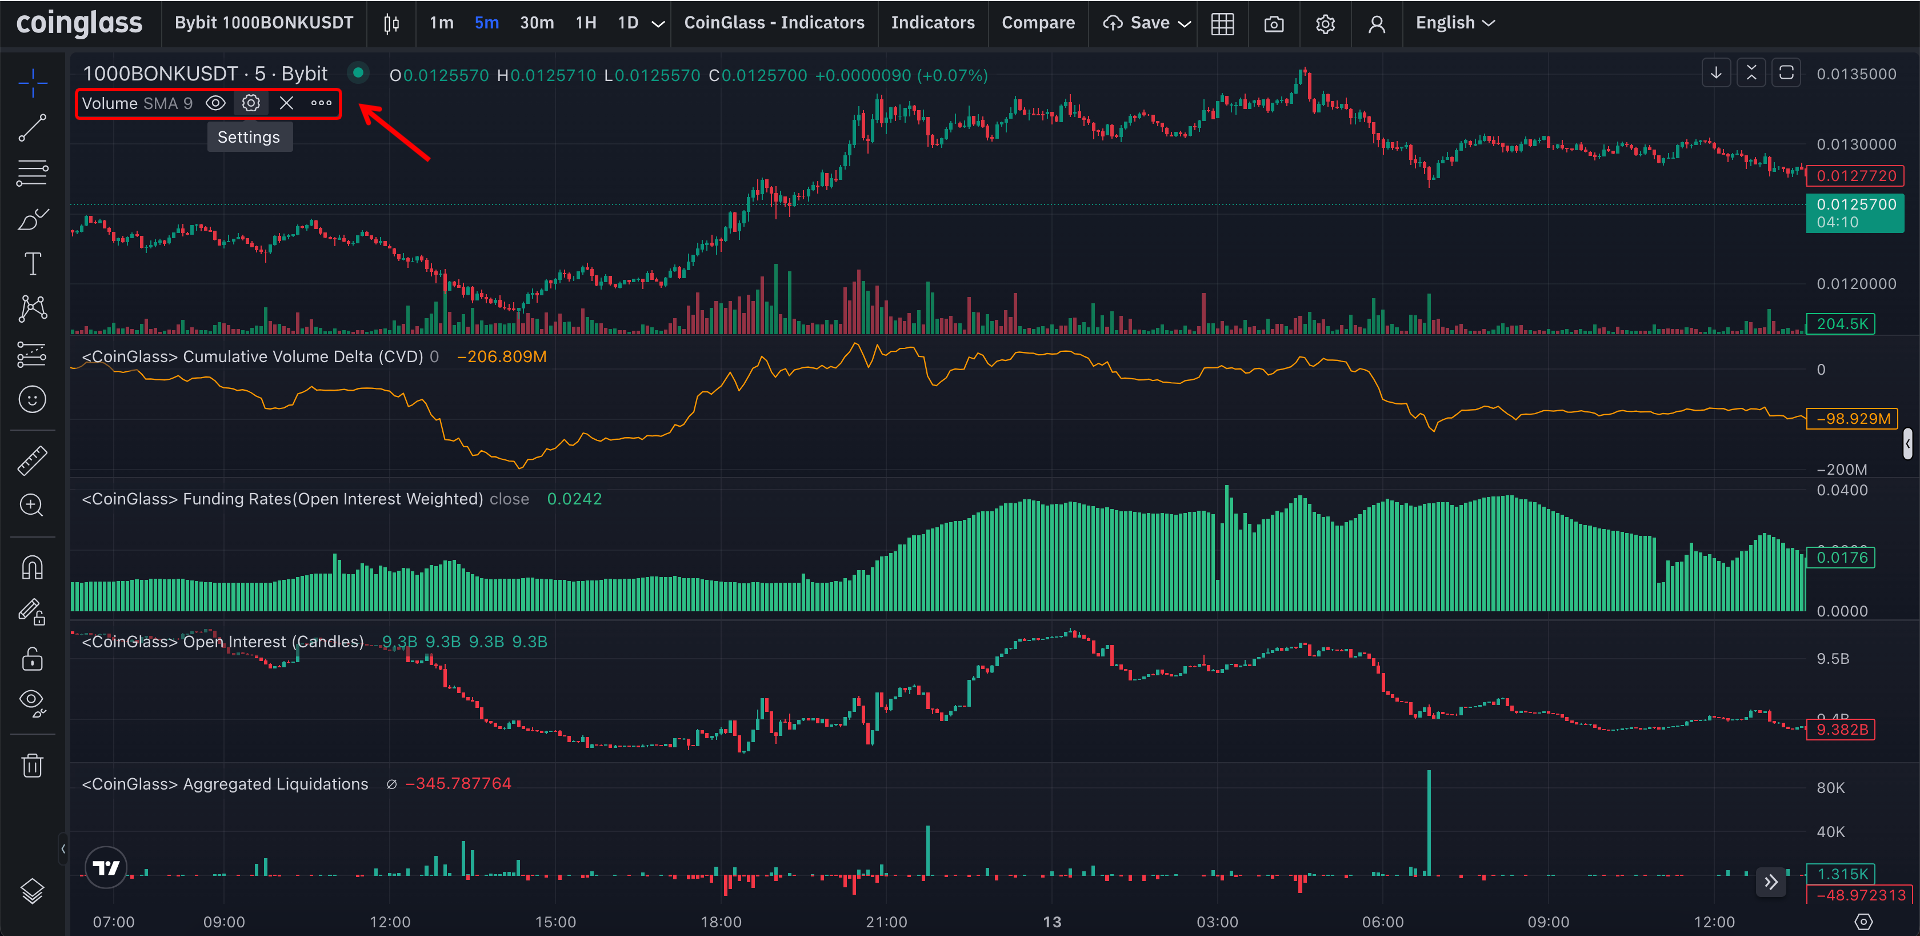Collapse the main chart pane
The height and width of the screenshot is (936, 1920).
pos(1751,73)
